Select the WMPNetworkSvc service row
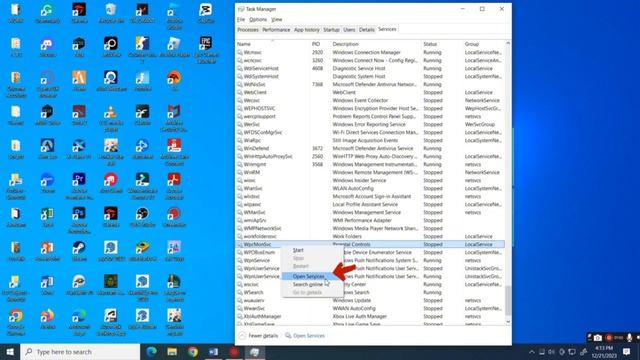 [370, 229]
